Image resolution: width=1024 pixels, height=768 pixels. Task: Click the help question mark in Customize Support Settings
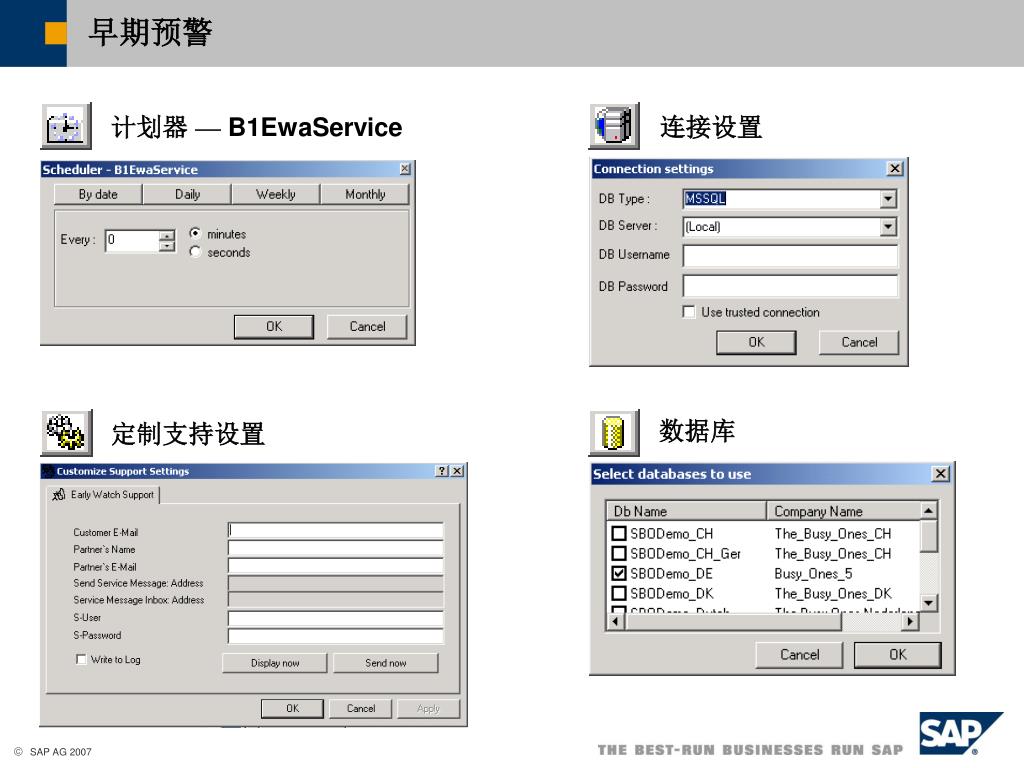pos(442,471)
